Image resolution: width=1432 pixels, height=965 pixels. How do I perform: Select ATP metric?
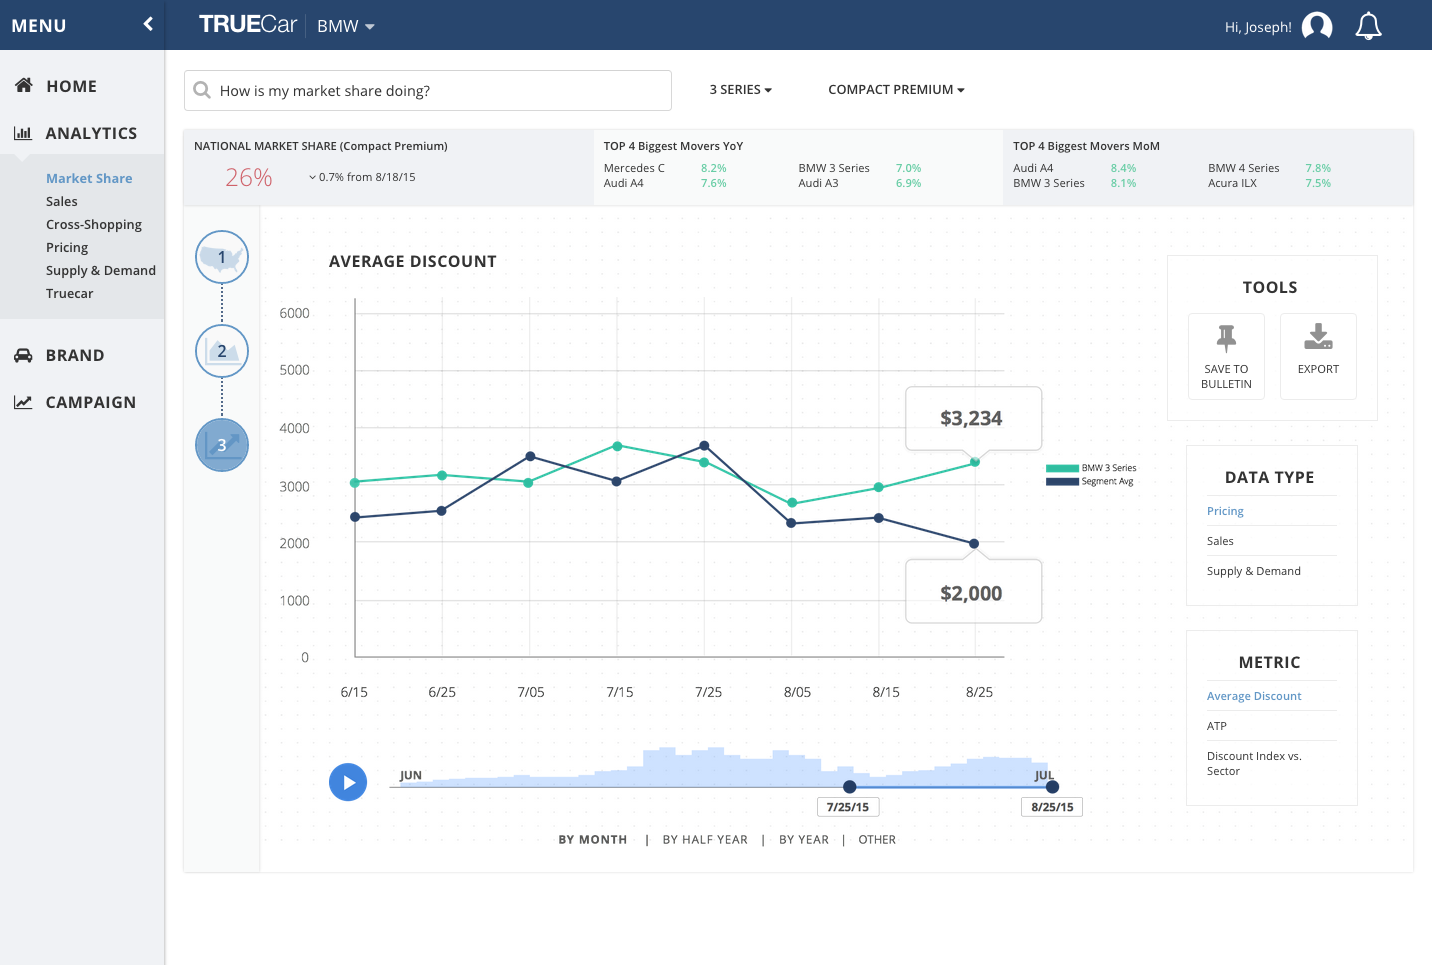[x=1217, y=726]
